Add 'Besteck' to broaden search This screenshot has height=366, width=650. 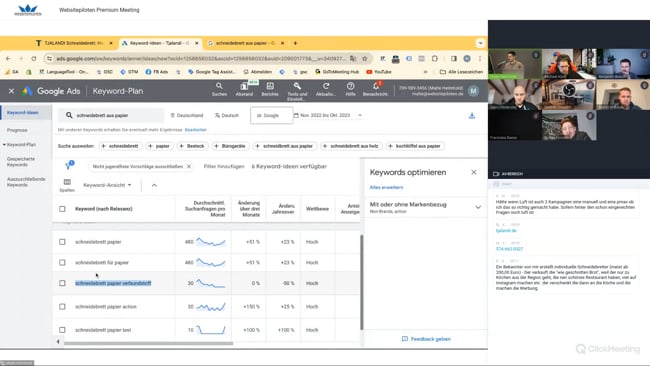tap(192, 146)
